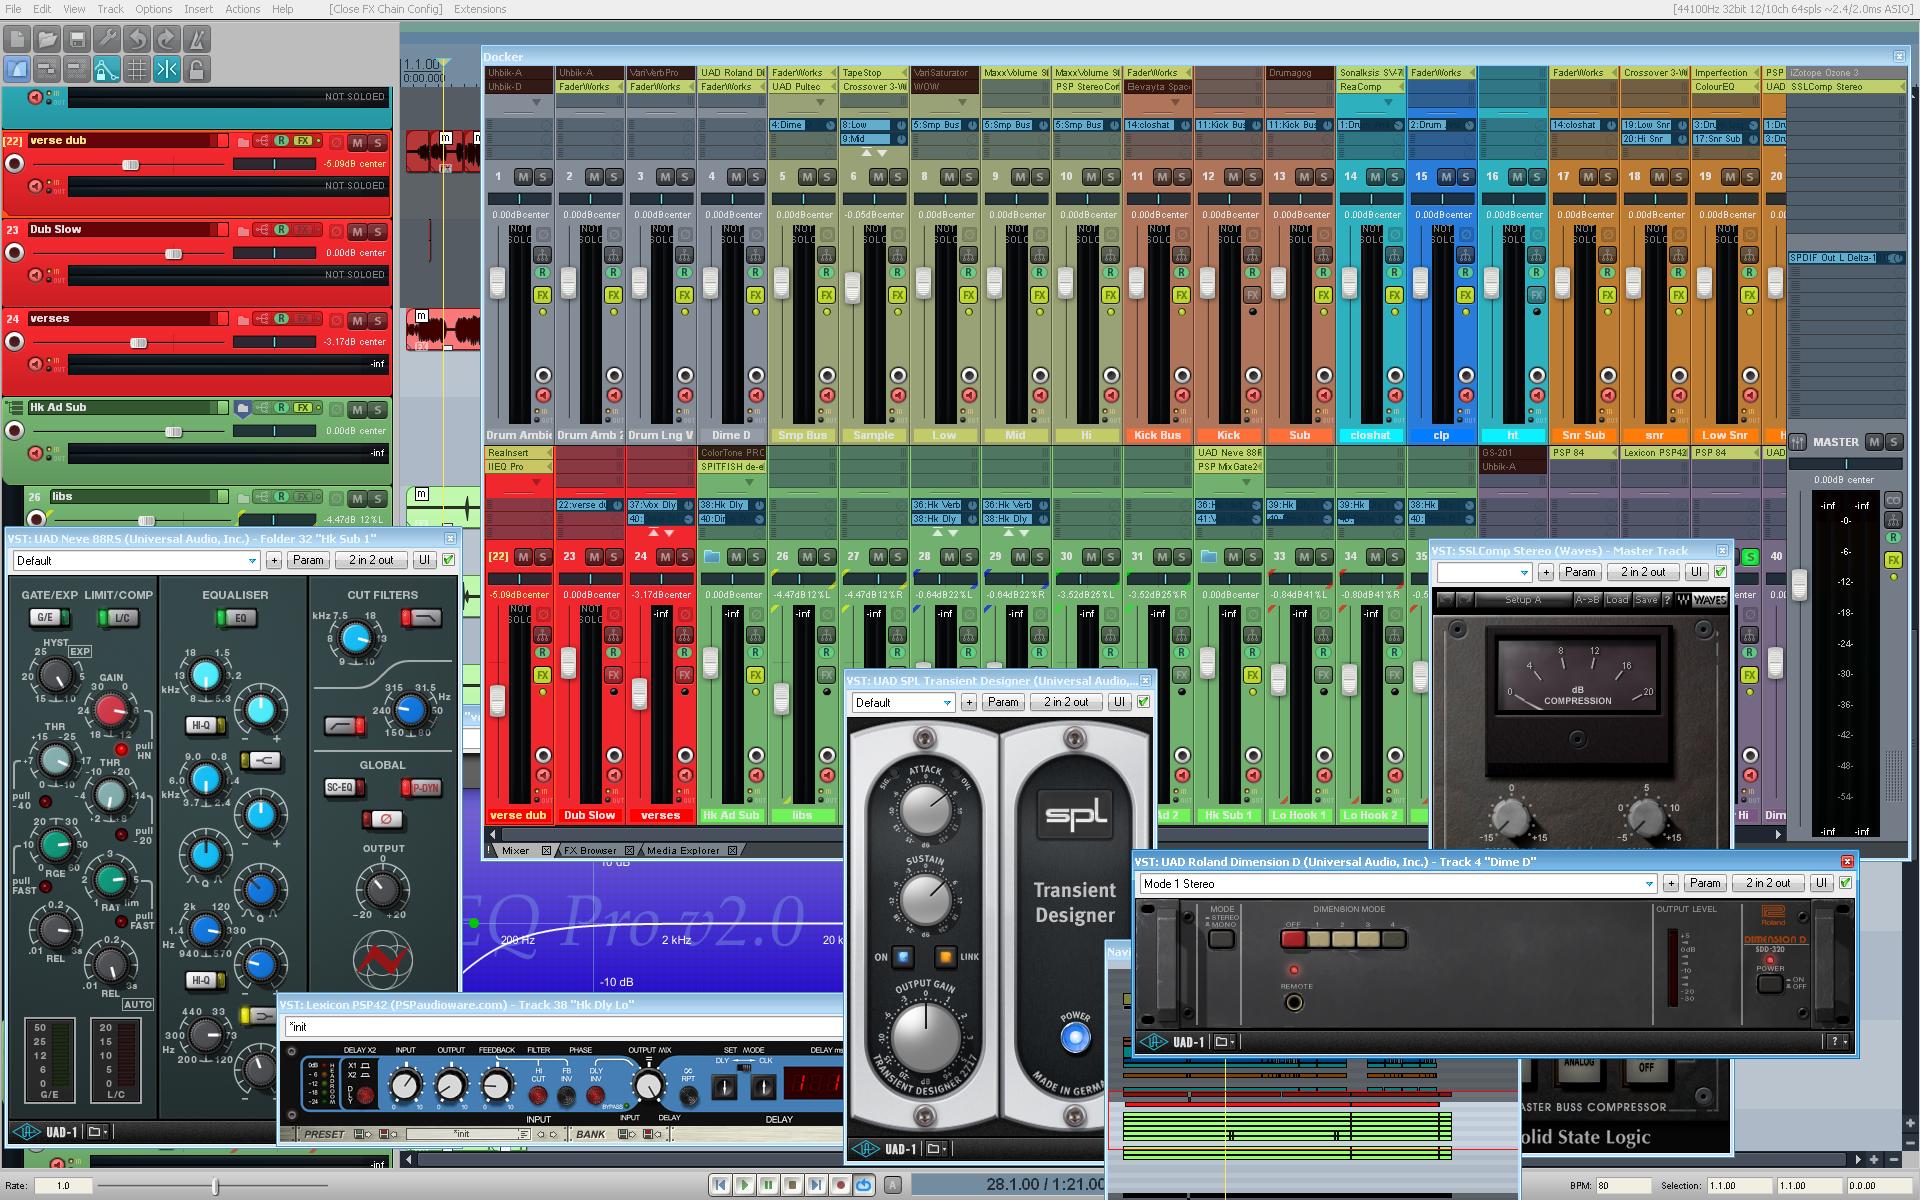Mute the verse dub track in track panel
Viewport: 1920px width, 1200px height.
click(x=357, y=142)
